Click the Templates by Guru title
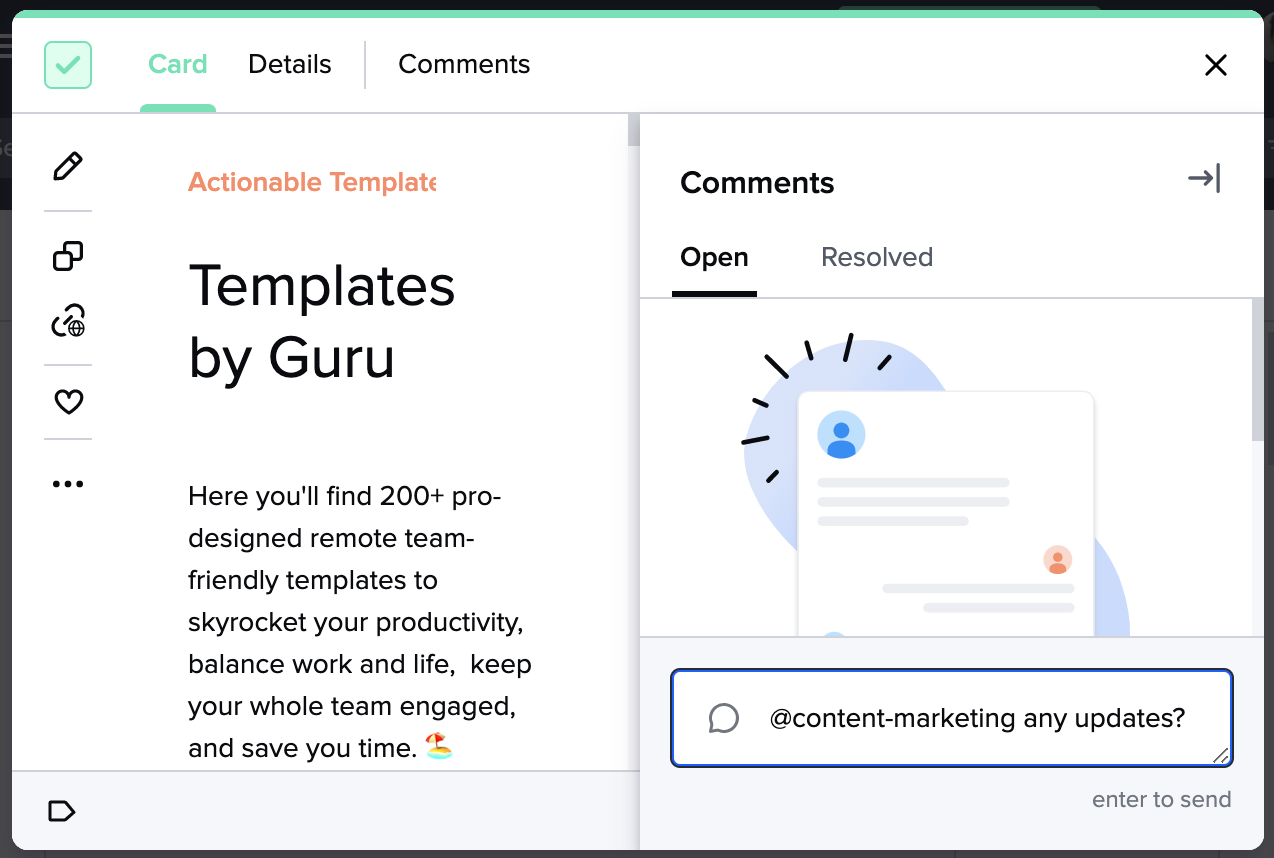 pos(322,321)
